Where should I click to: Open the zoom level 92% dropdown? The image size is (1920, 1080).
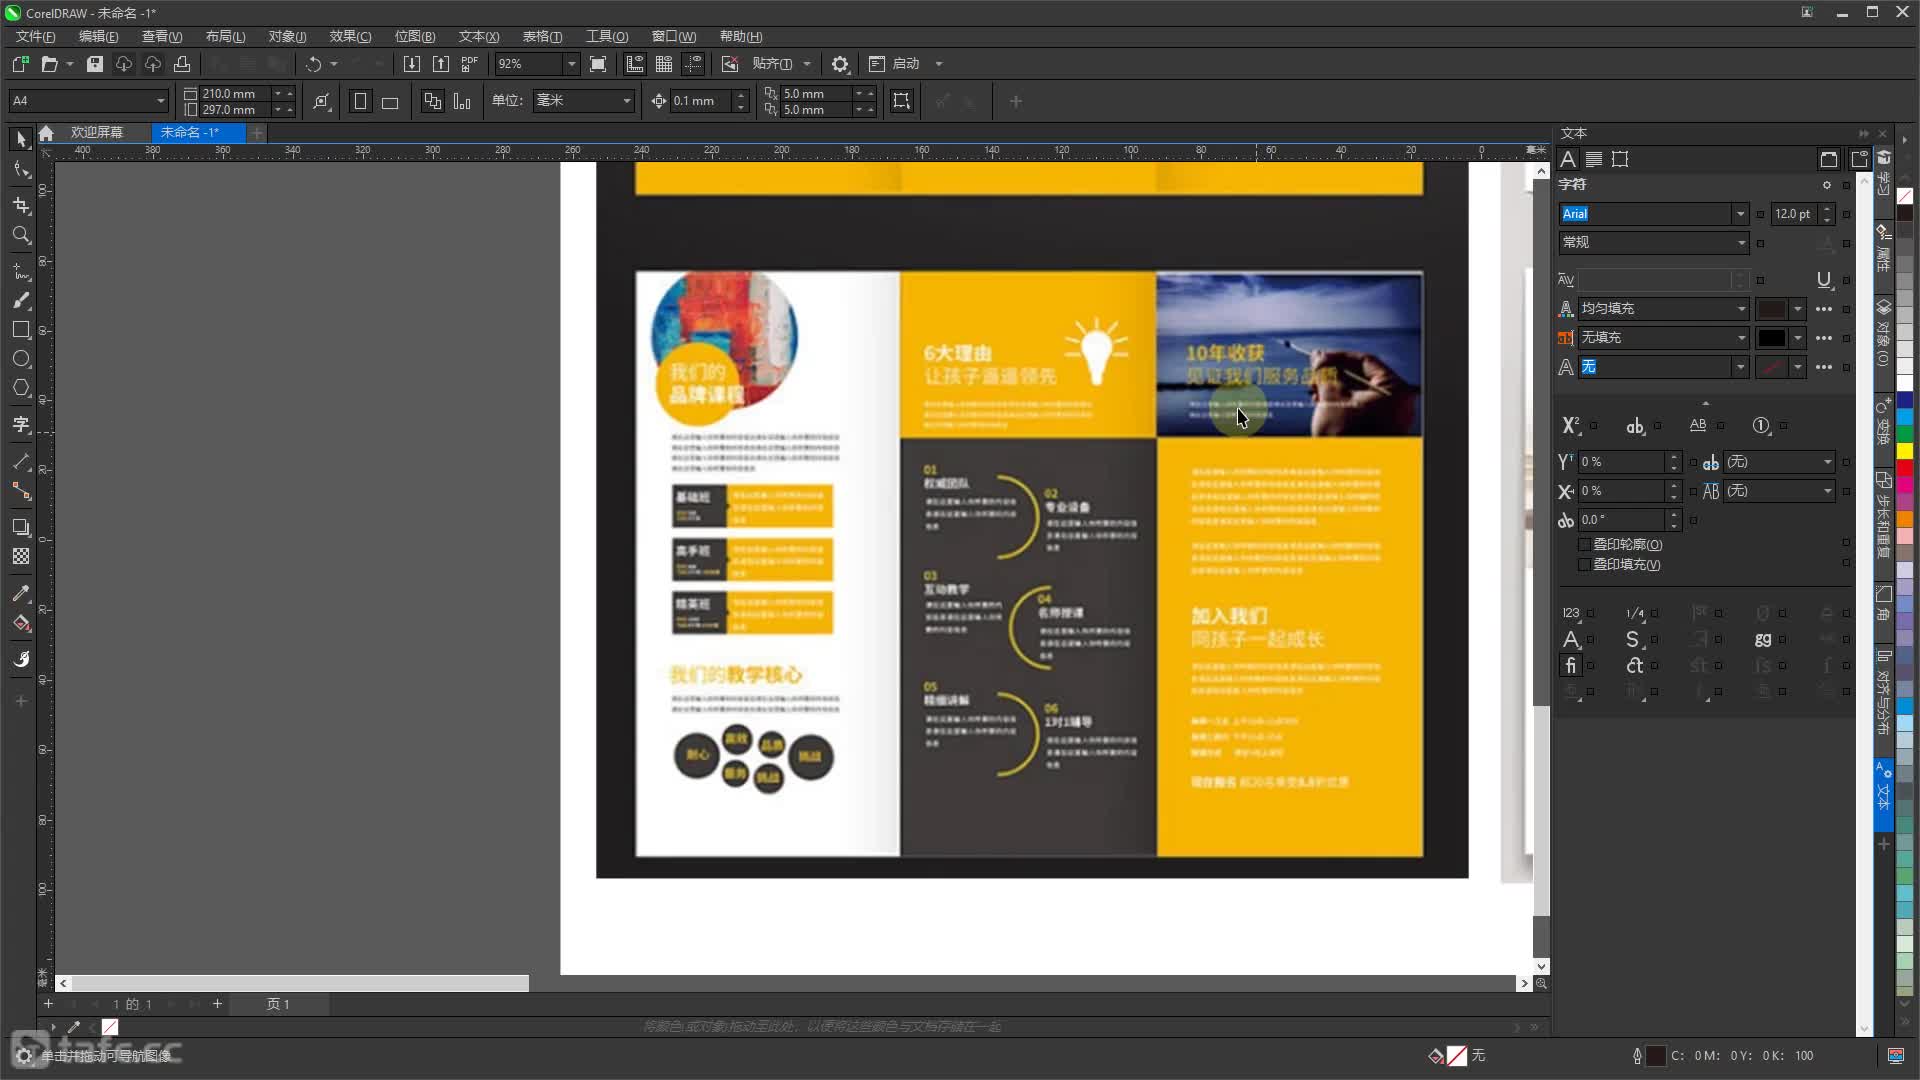pyautogui.click(x=572, y=64)
